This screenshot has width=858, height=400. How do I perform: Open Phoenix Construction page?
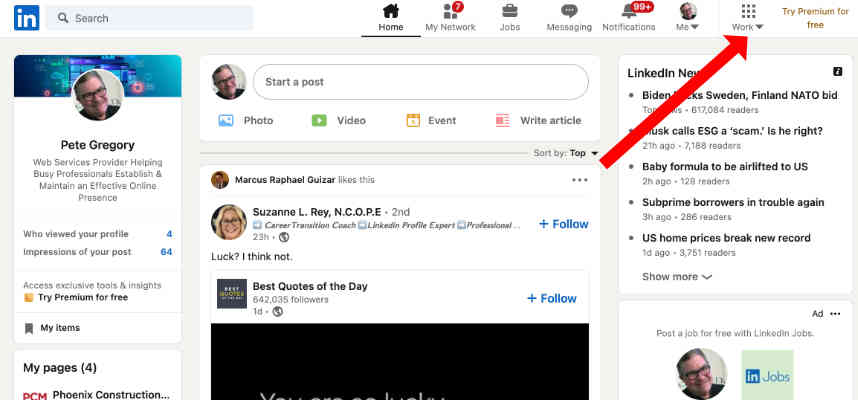(111, 395)
